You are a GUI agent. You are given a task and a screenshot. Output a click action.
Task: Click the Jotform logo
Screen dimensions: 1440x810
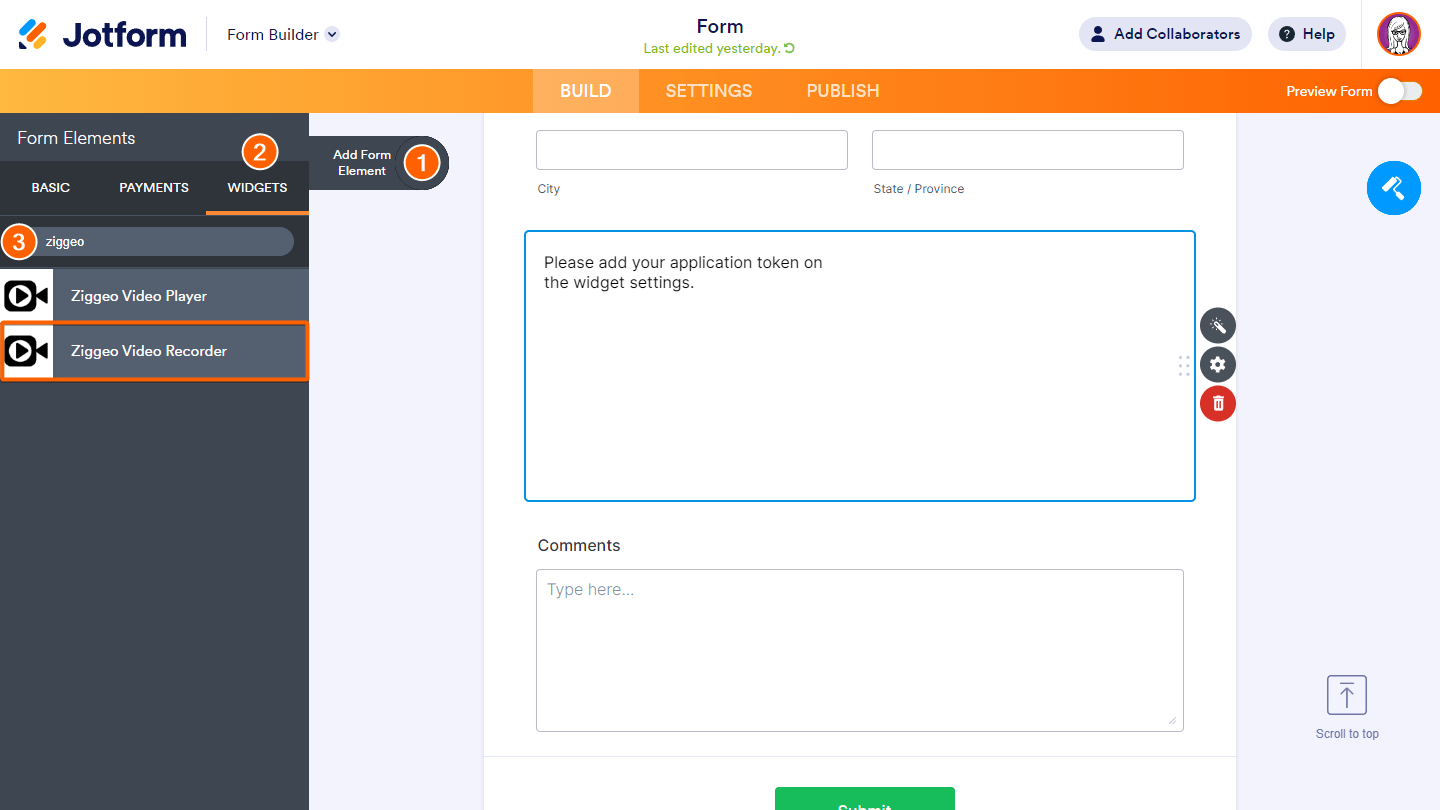tap(103, 34)
